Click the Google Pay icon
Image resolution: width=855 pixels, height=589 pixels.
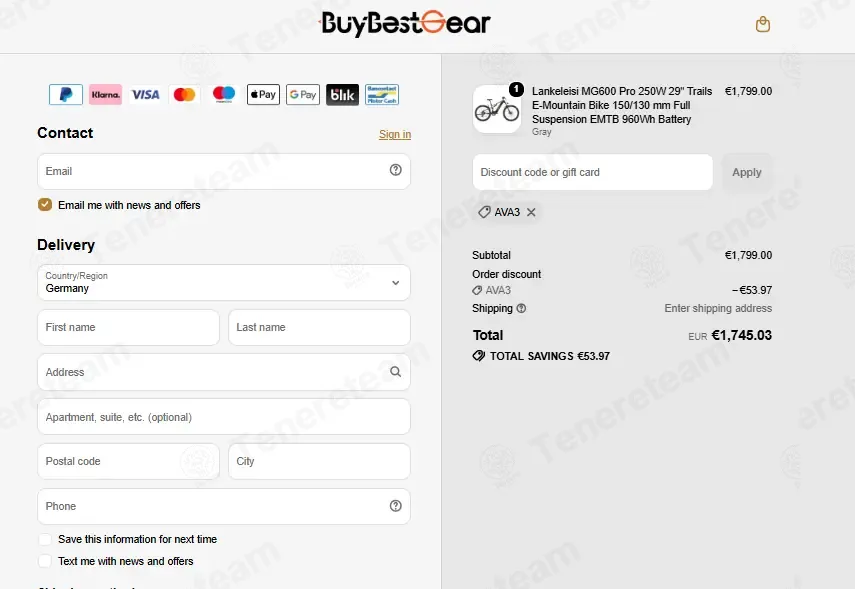pos(303,94)
